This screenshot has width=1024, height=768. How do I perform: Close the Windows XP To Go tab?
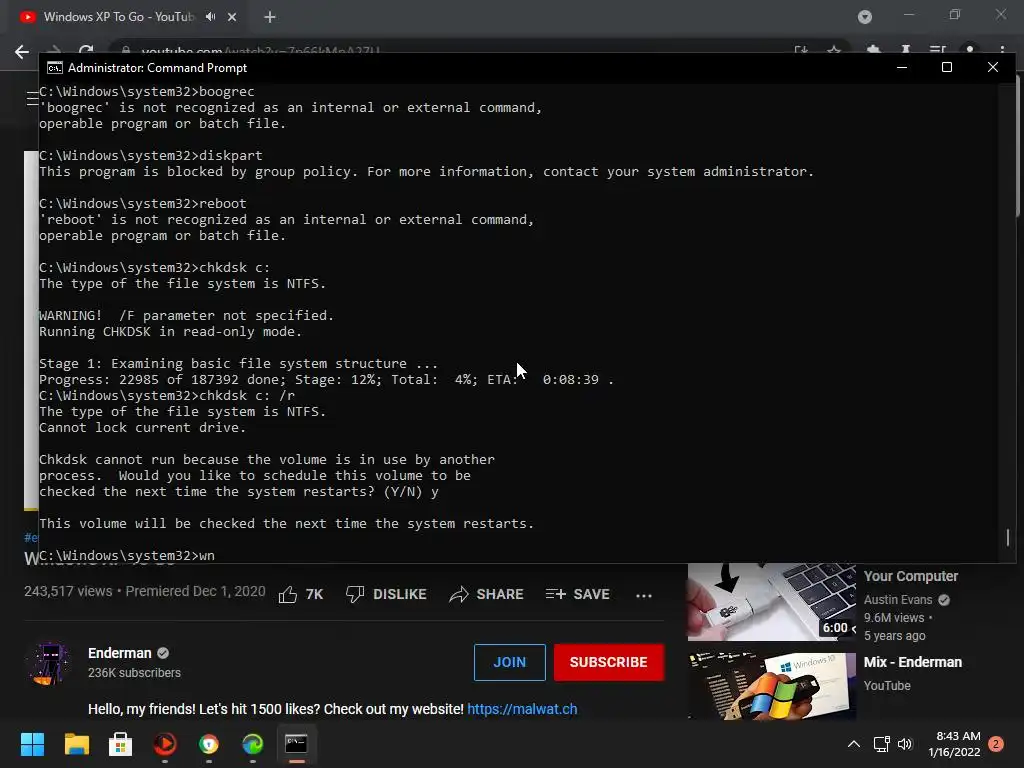coord(232,18)
